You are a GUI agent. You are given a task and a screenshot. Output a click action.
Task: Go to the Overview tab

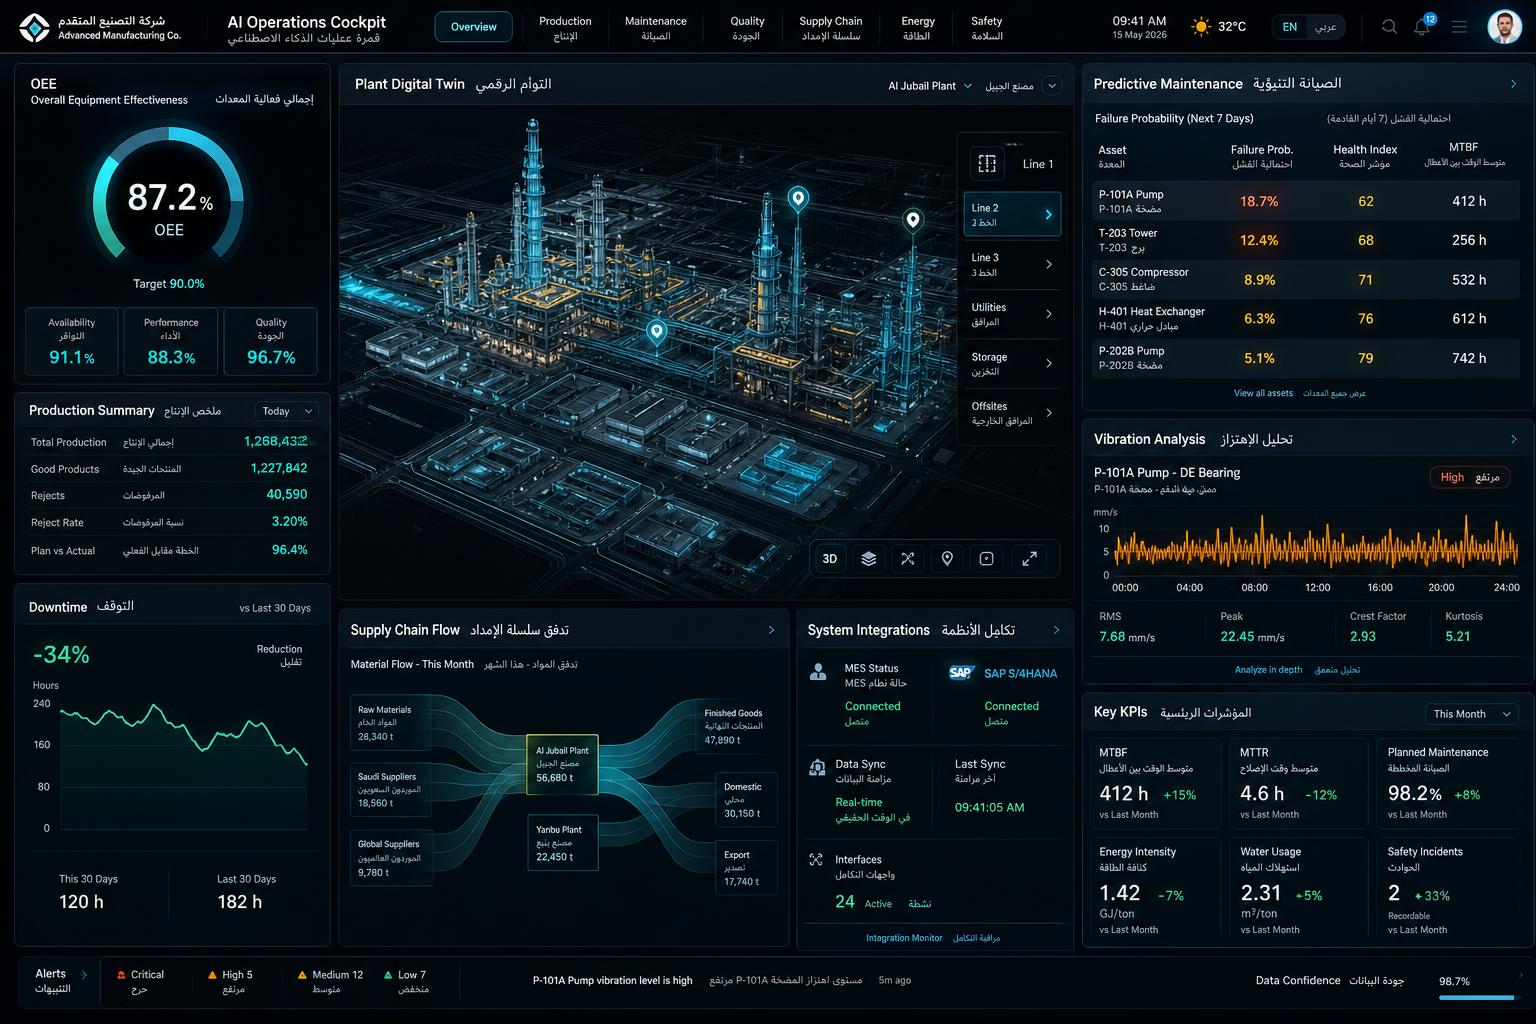click(473, 27)
